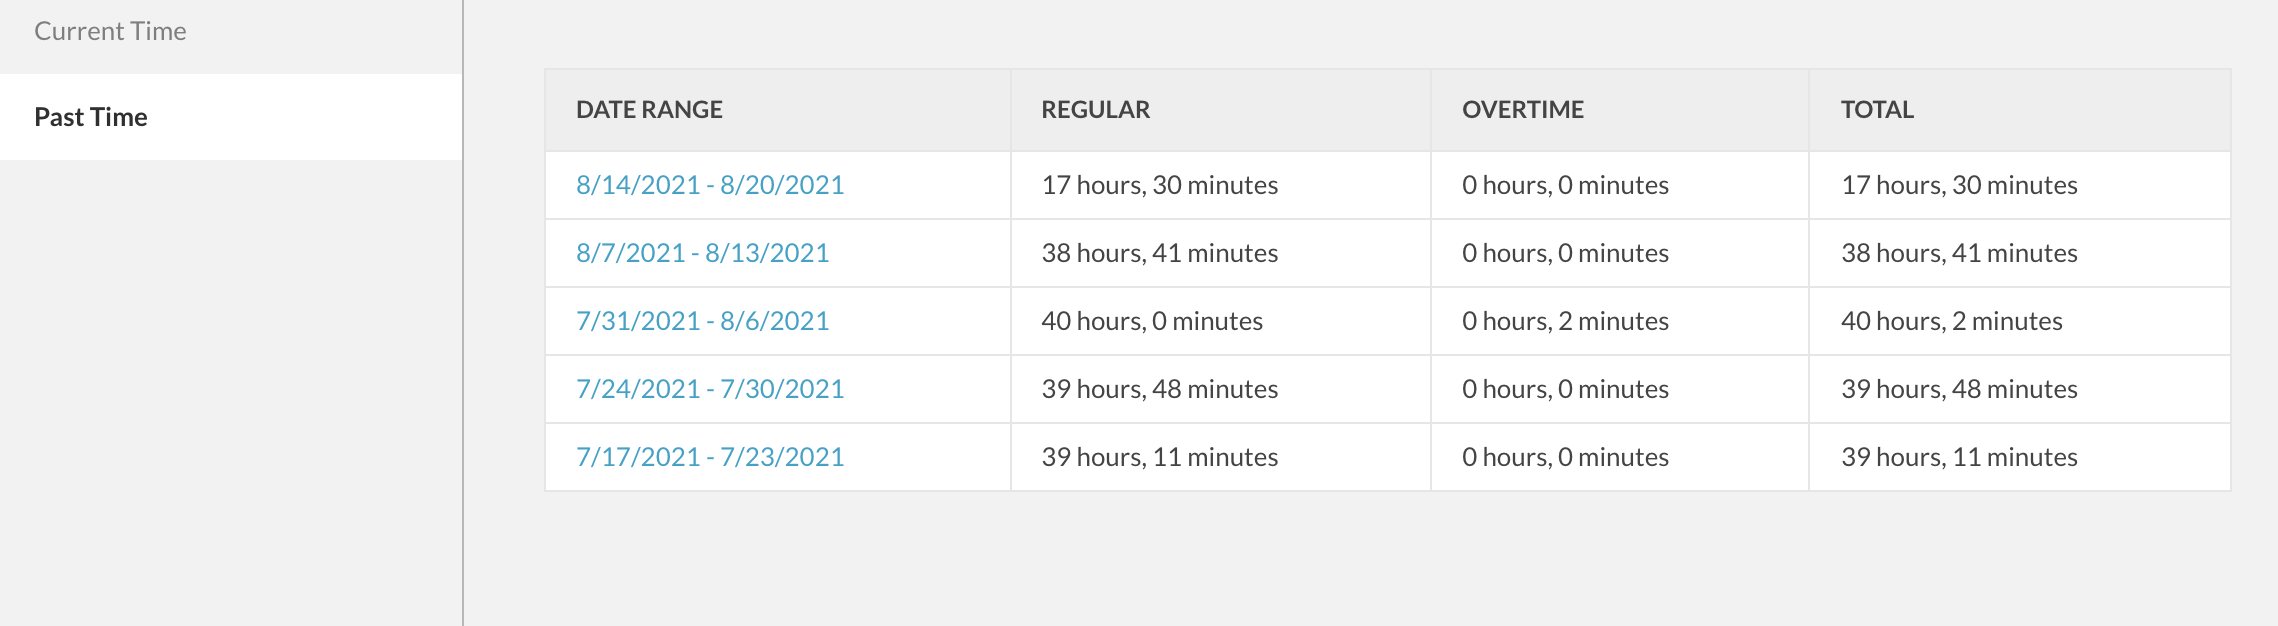Select overtime cell in the 8/14/2021 row
This screenshot has width=2278, height=626.
(x=1619, y=185)
